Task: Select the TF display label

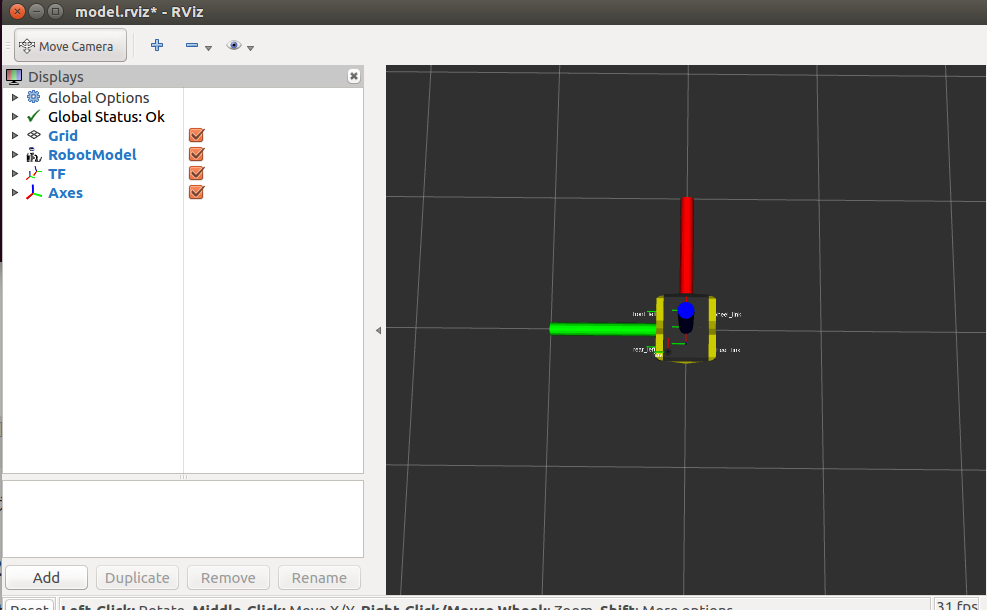Action: pos(57,174)
